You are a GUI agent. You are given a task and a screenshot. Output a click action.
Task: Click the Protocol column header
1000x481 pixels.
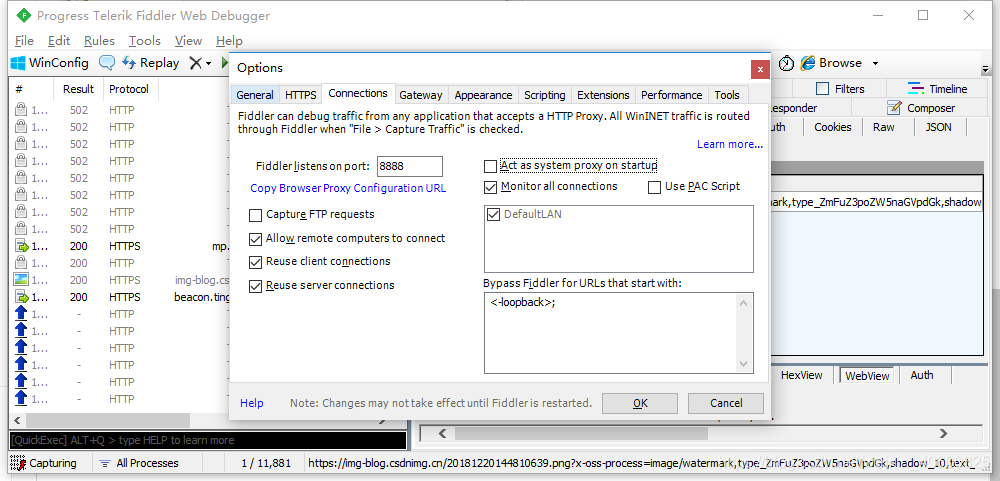pos(129,89)
